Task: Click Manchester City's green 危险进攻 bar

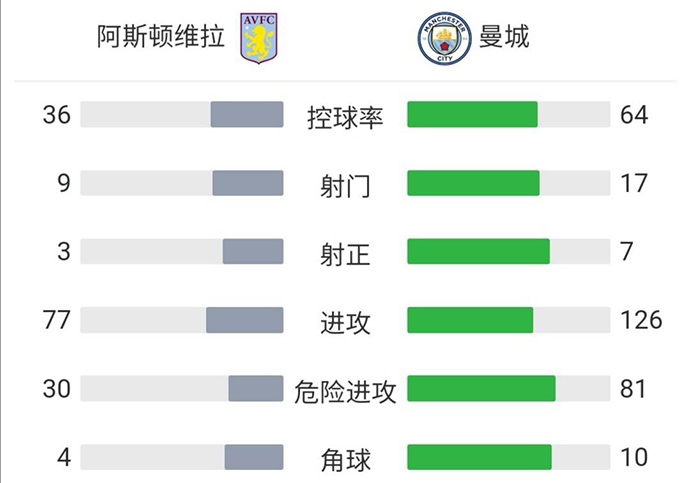Action: tap(481, 388)
